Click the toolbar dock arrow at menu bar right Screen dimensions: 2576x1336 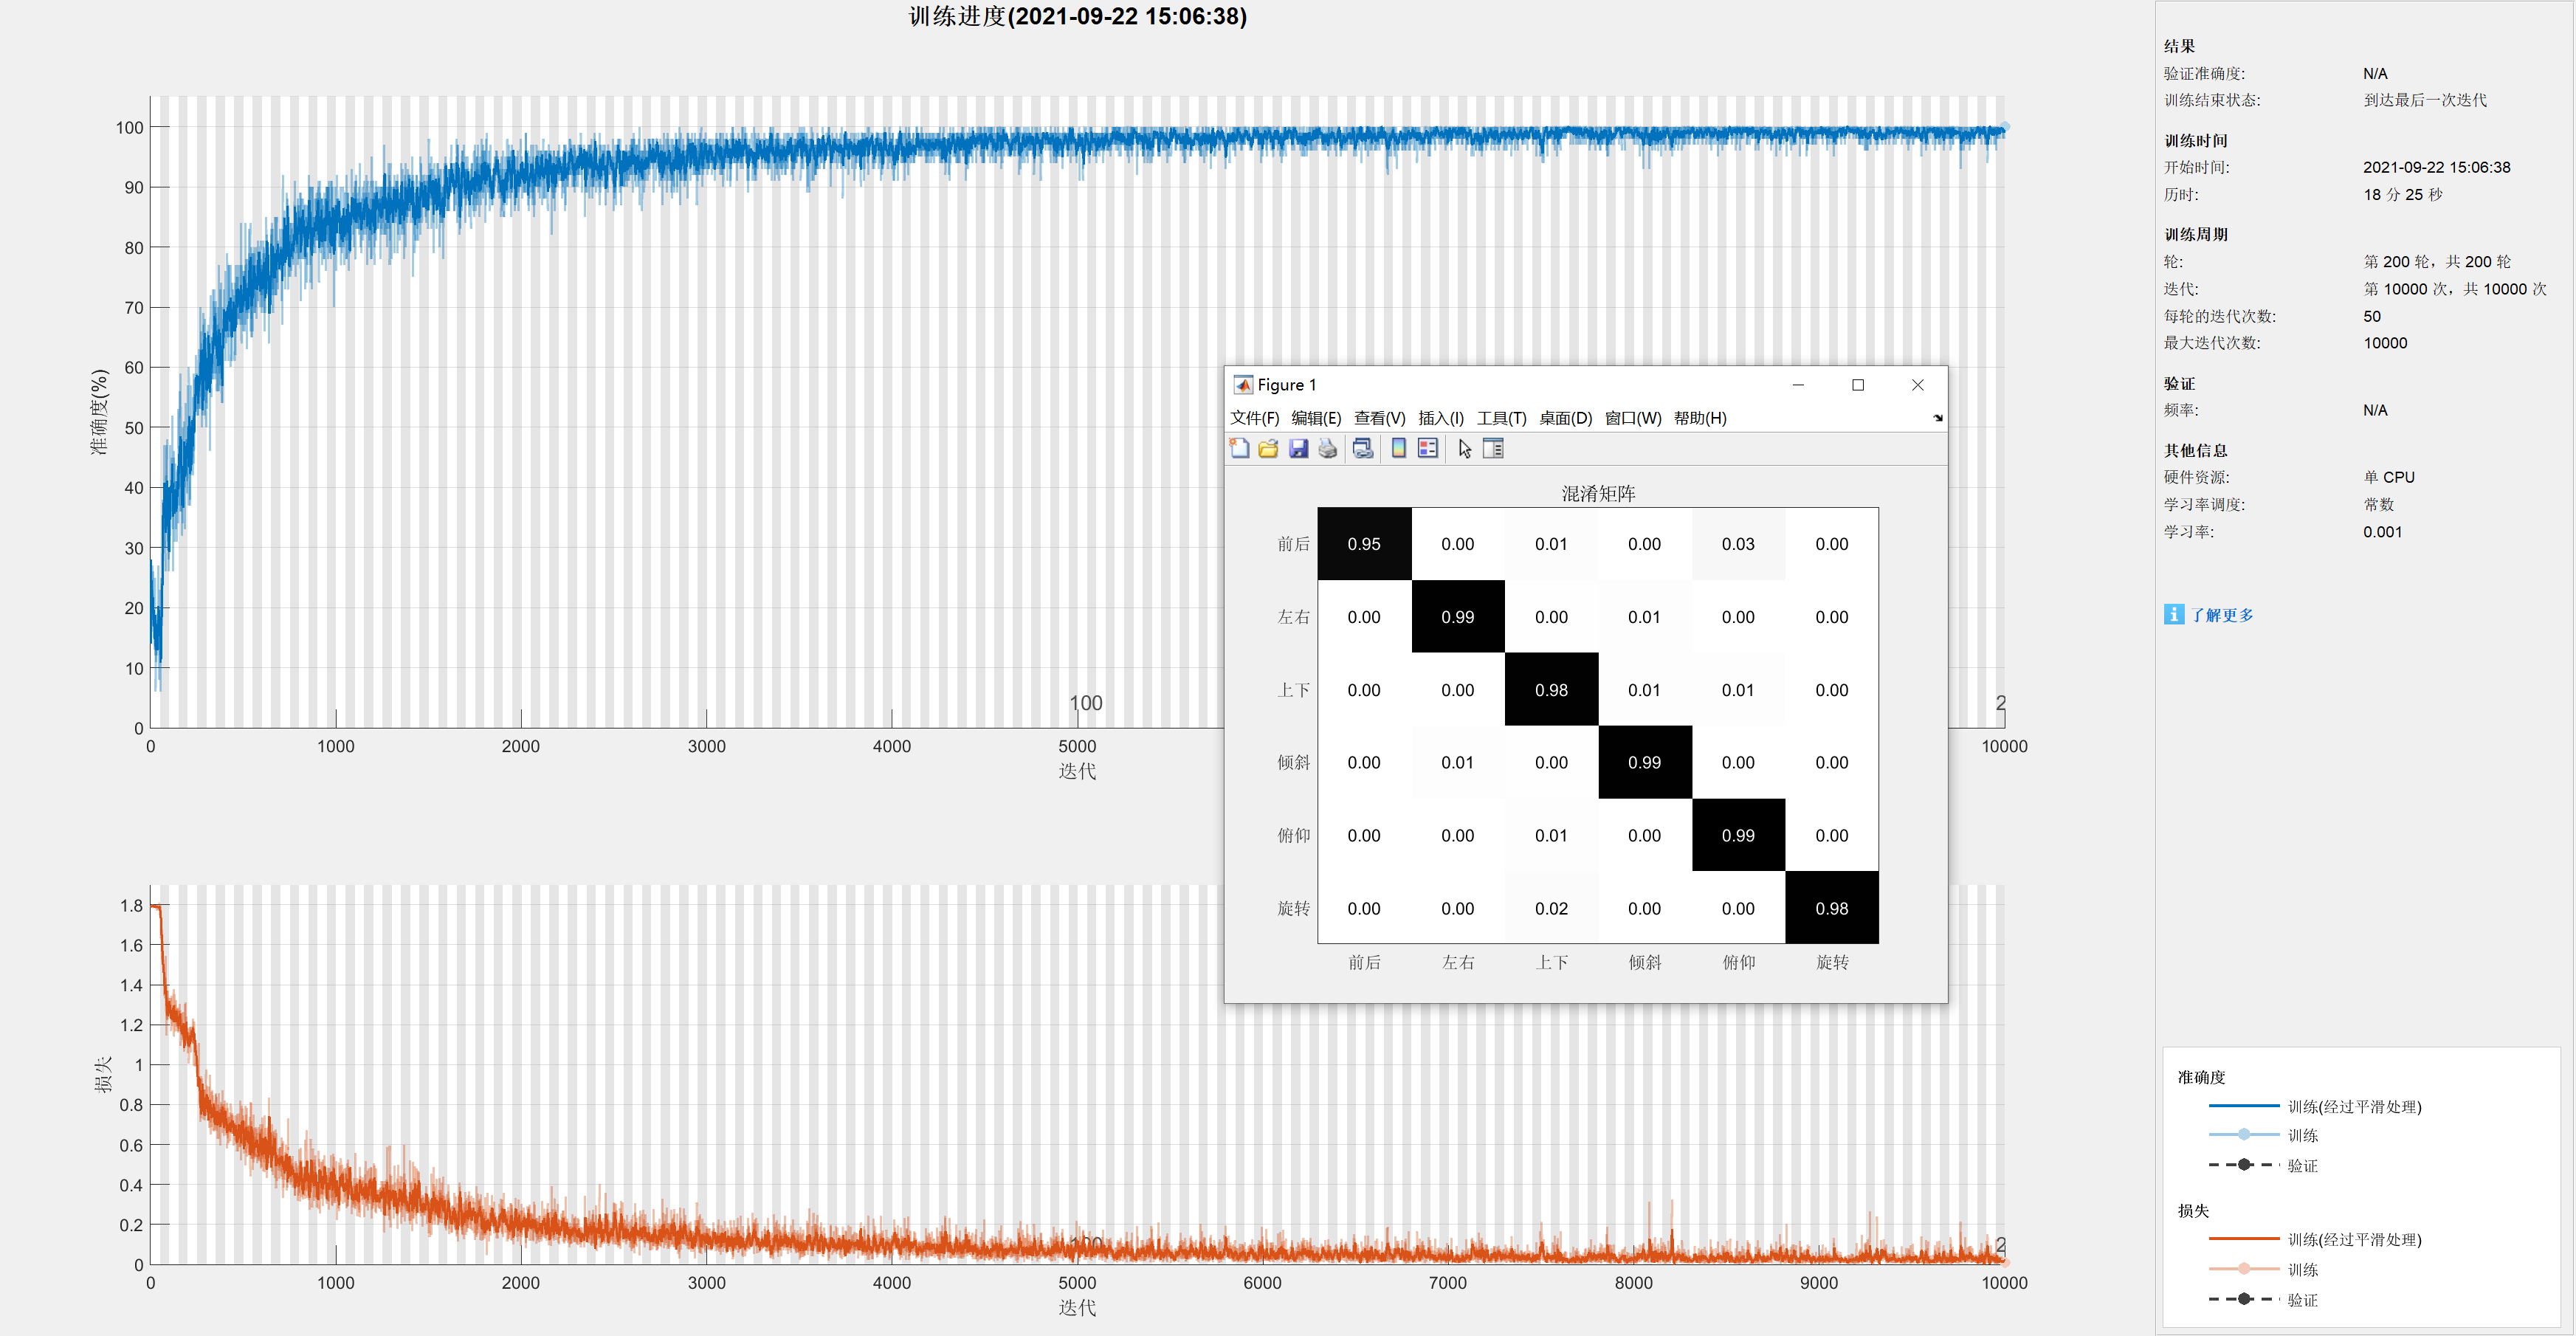click(x=1937, y=418)
